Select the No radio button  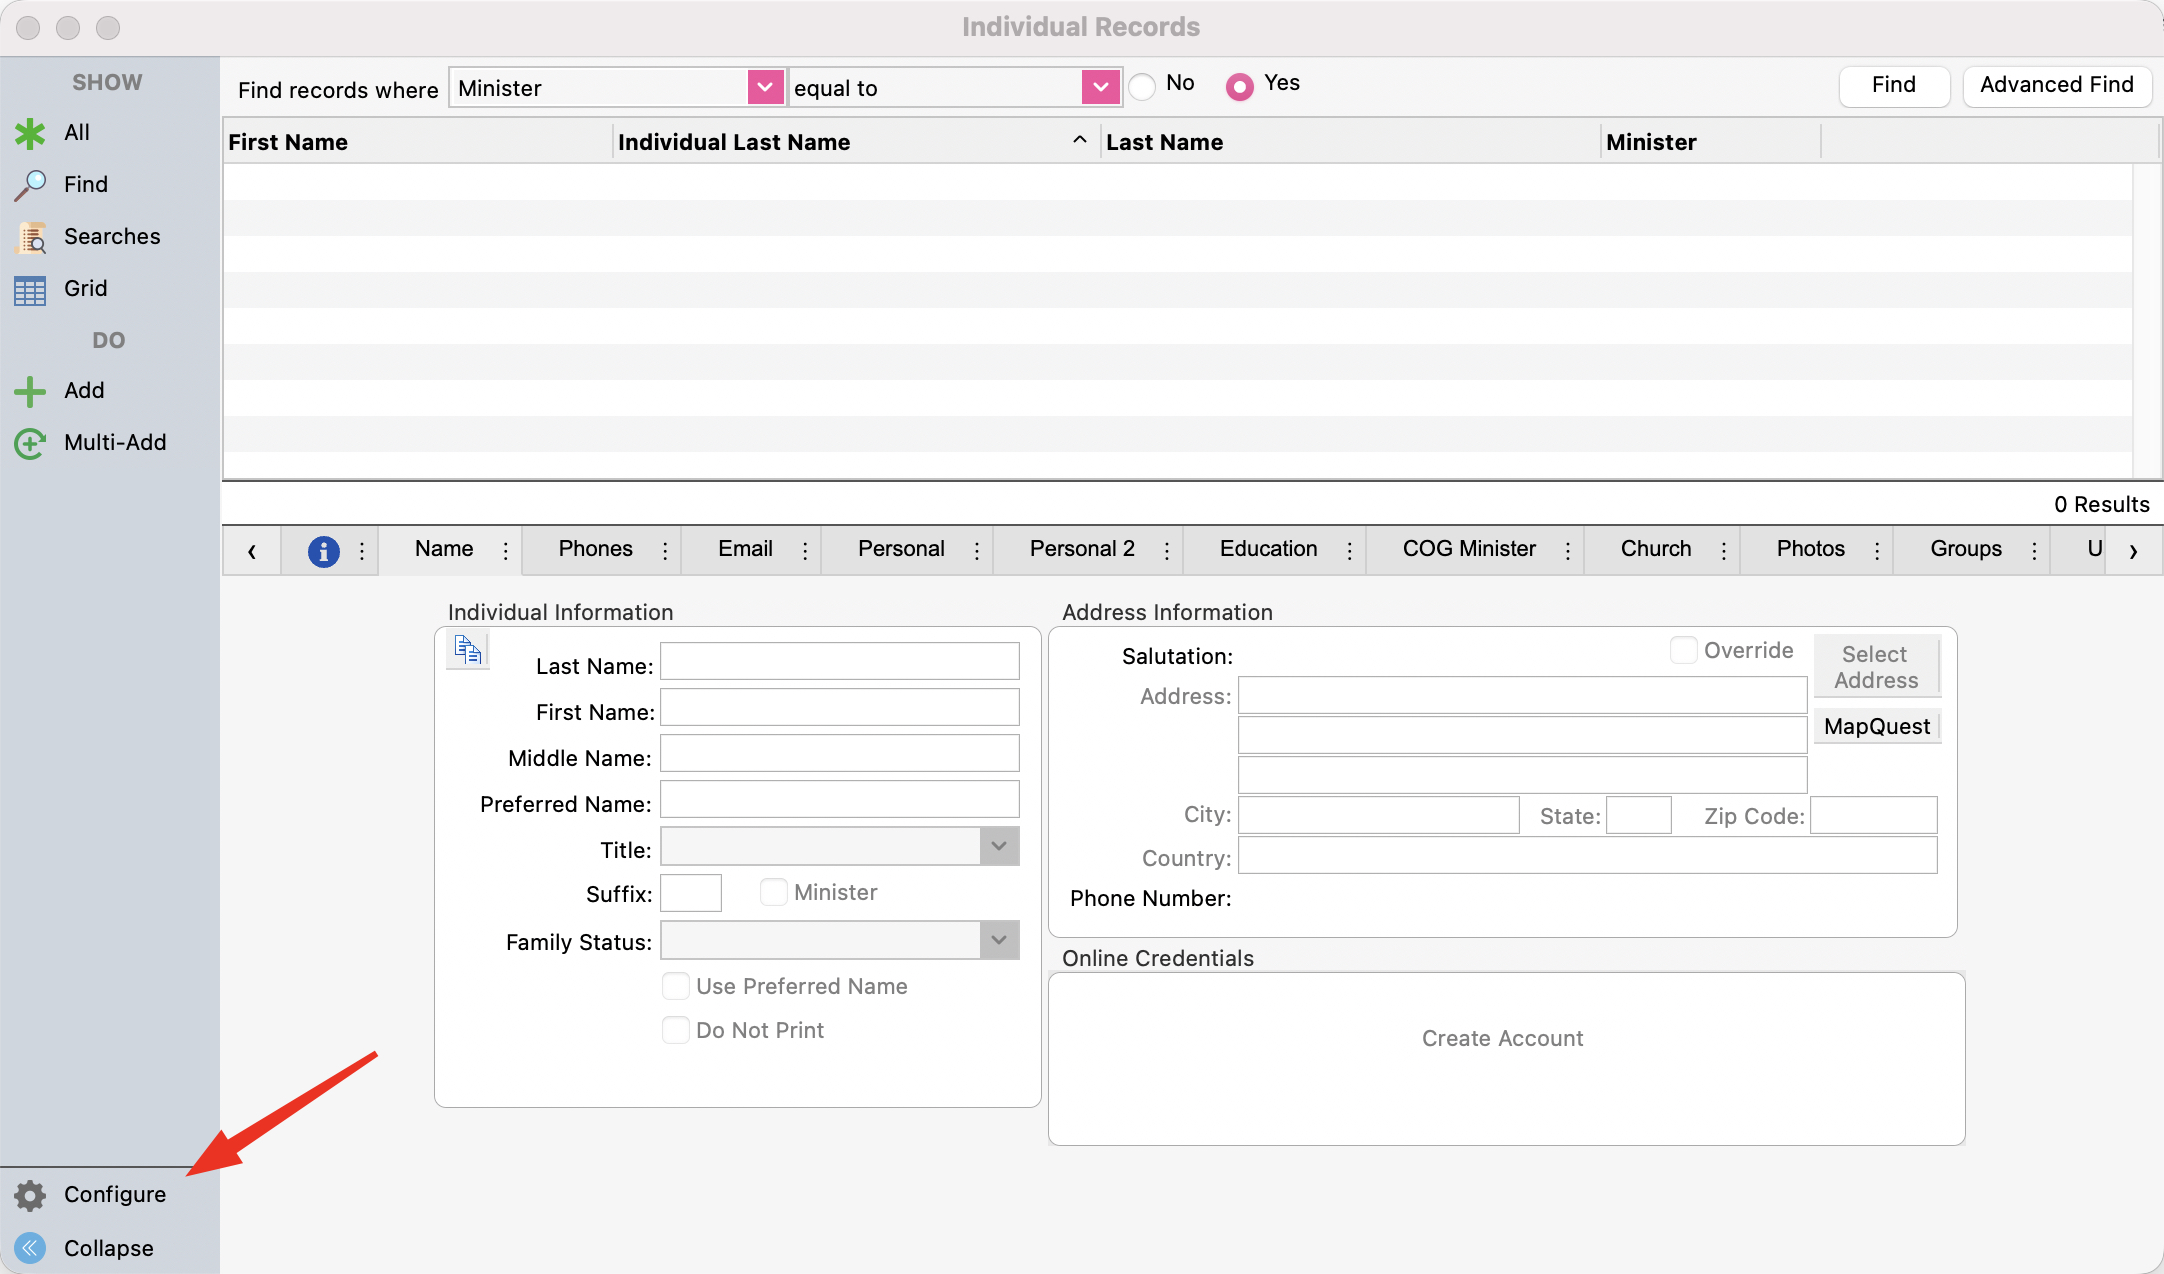pos(1142,87)
